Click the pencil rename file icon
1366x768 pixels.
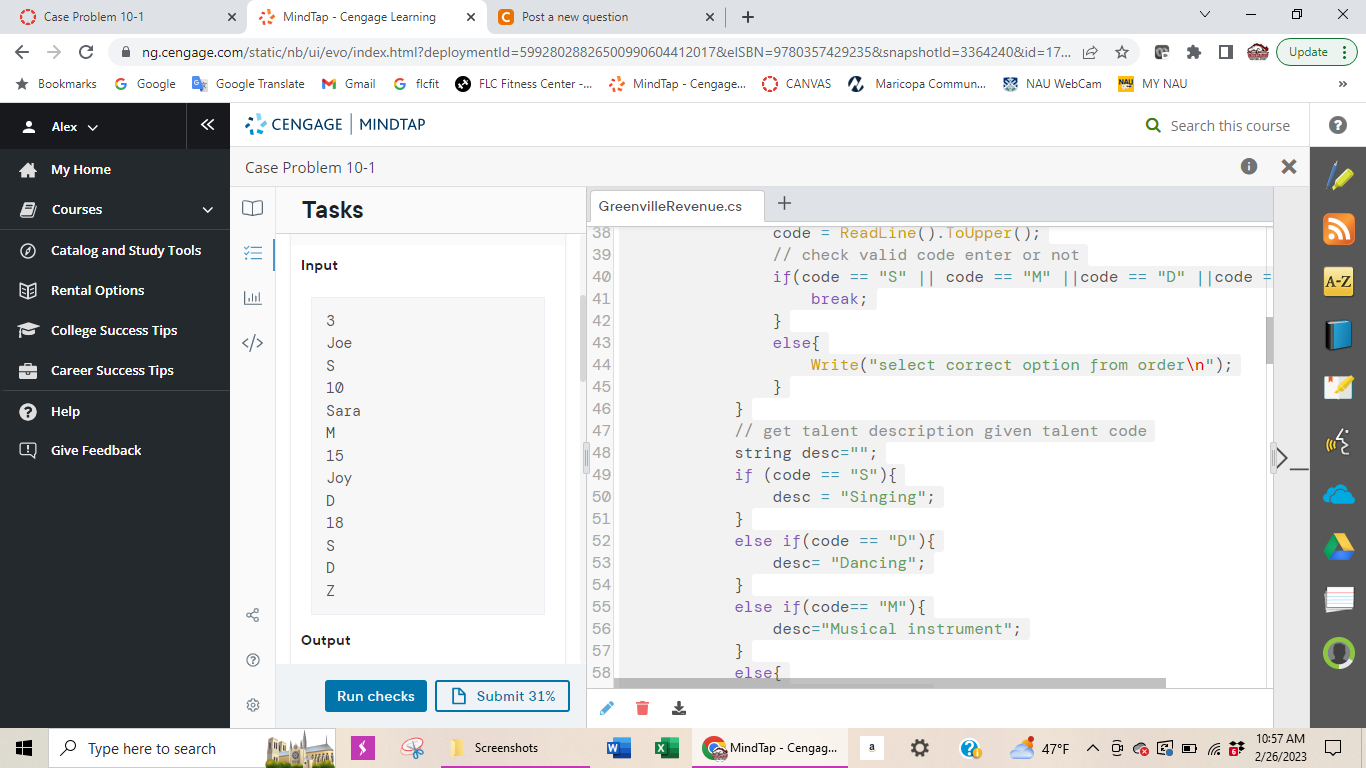[607, 708]
